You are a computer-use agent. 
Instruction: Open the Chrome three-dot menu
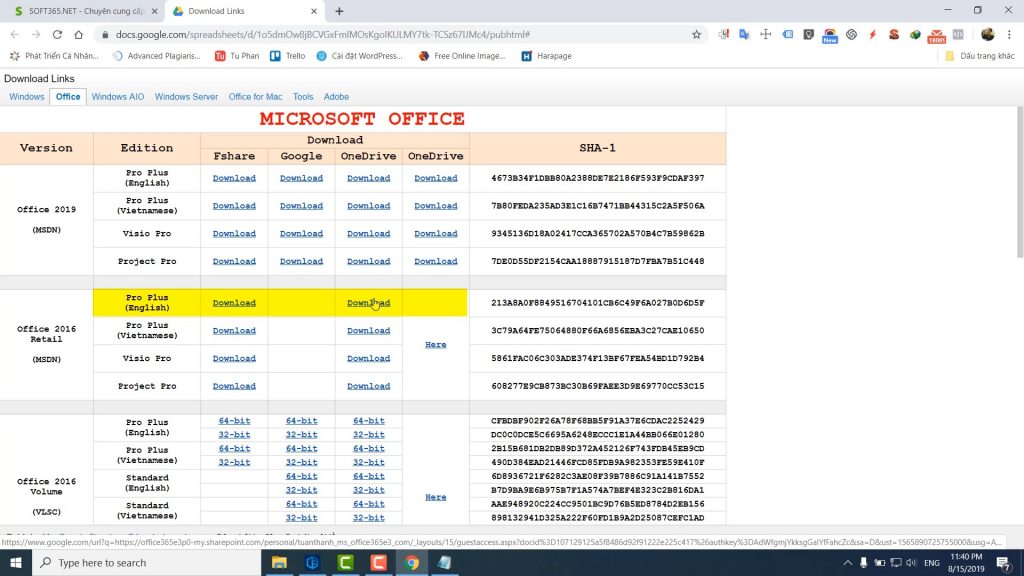pos(1009,35)
